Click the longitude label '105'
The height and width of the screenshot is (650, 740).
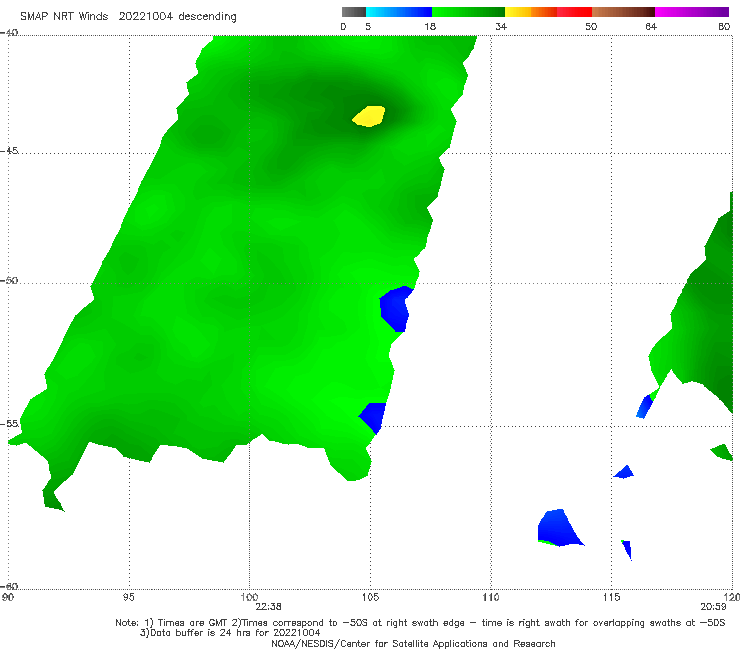click(370, 598)
